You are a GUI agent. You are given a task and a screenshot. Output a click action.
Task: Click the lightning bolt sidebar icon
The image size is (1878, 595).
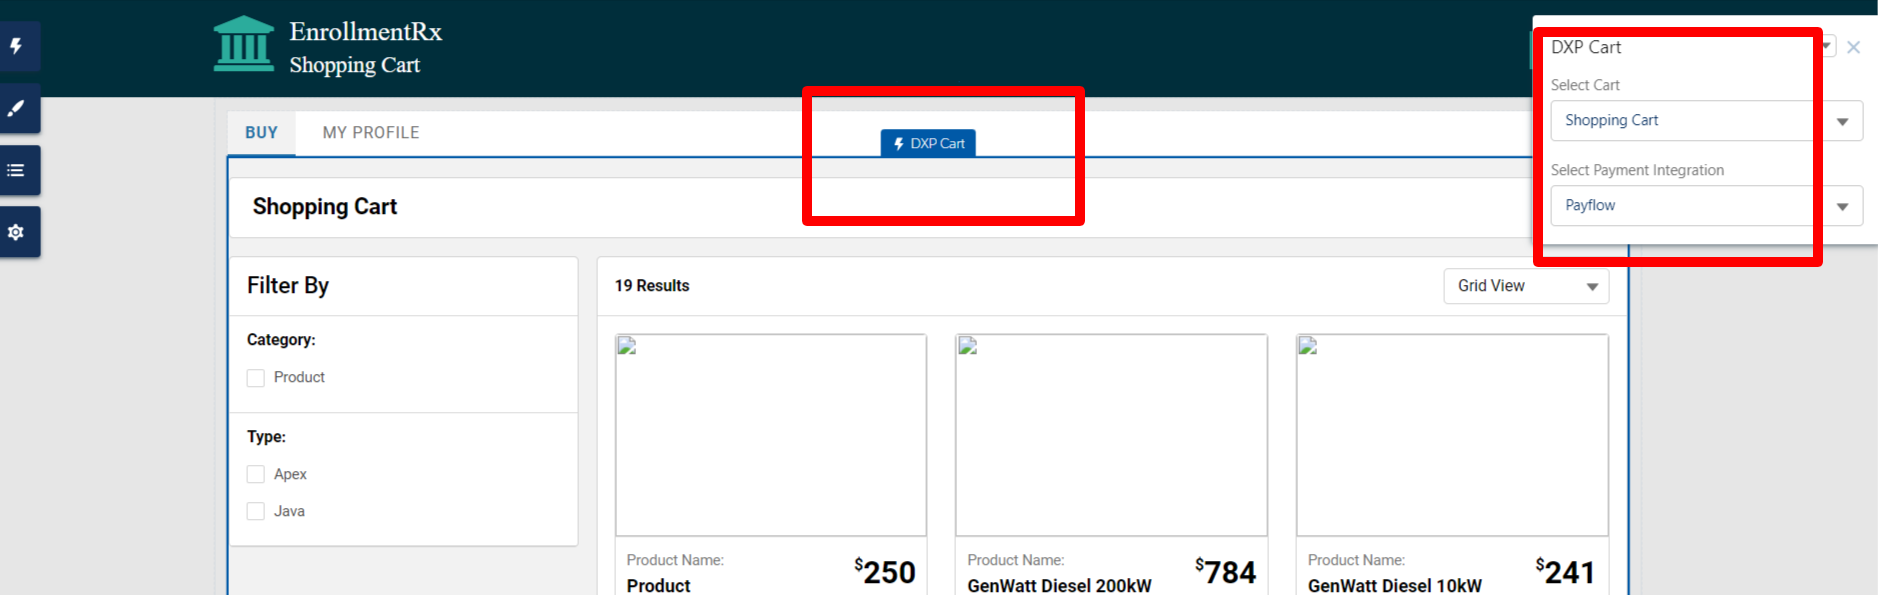(17, 46)
